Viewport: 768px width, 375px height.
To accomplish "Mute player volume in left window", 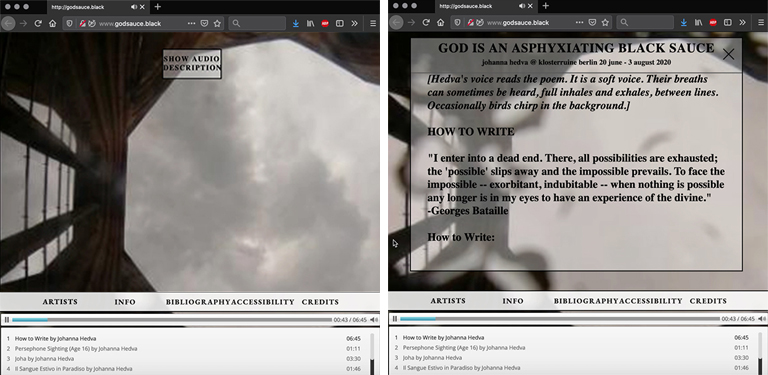I will tap(373, 320).
